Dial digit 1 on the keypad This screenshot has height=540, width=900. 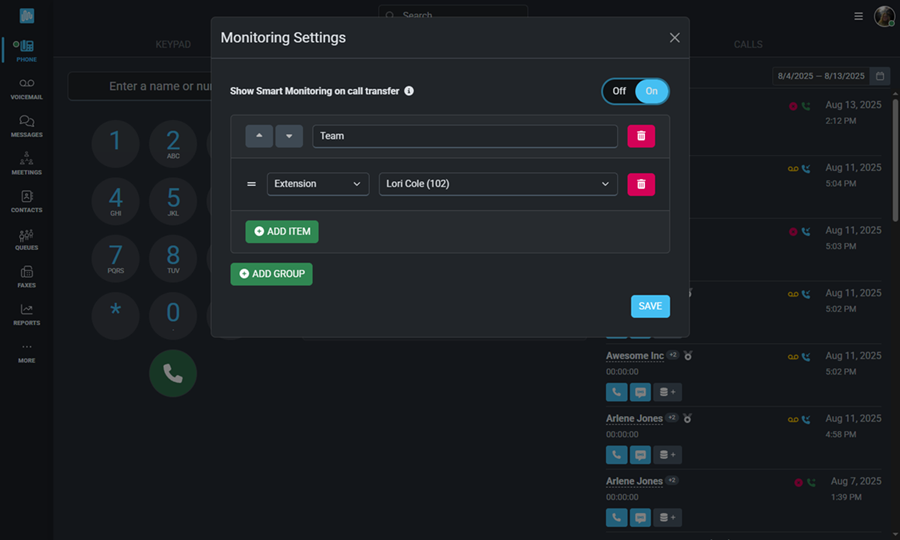[x=115, y=143]
